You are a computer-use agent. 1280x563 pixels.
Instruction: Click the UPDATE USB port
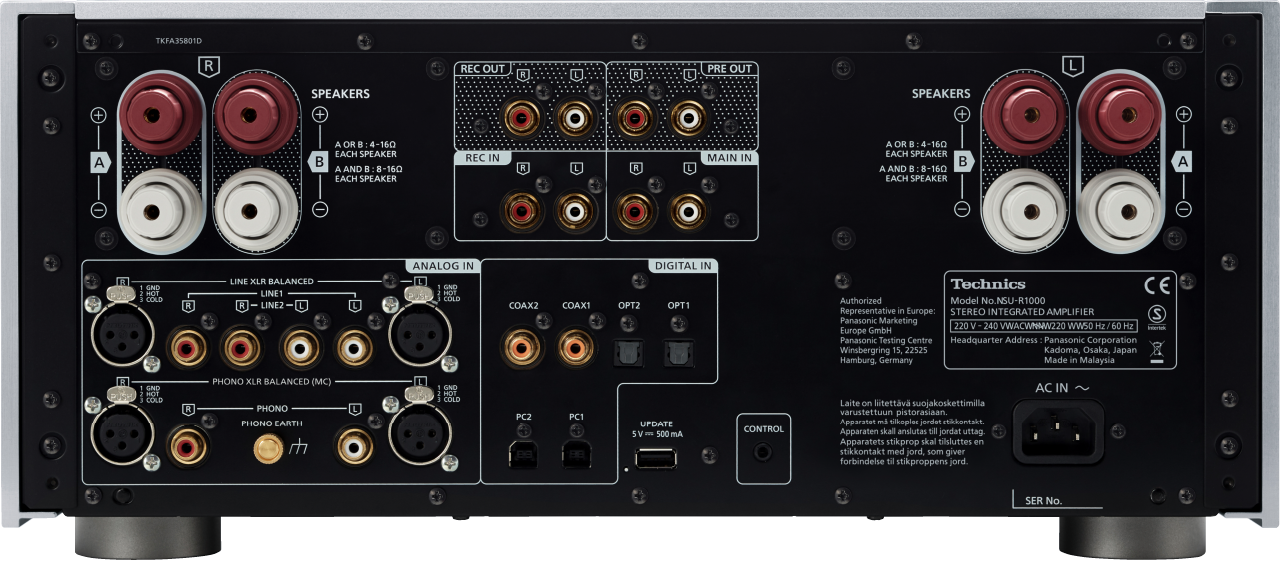pyautogui.click(x=653, y=458)
